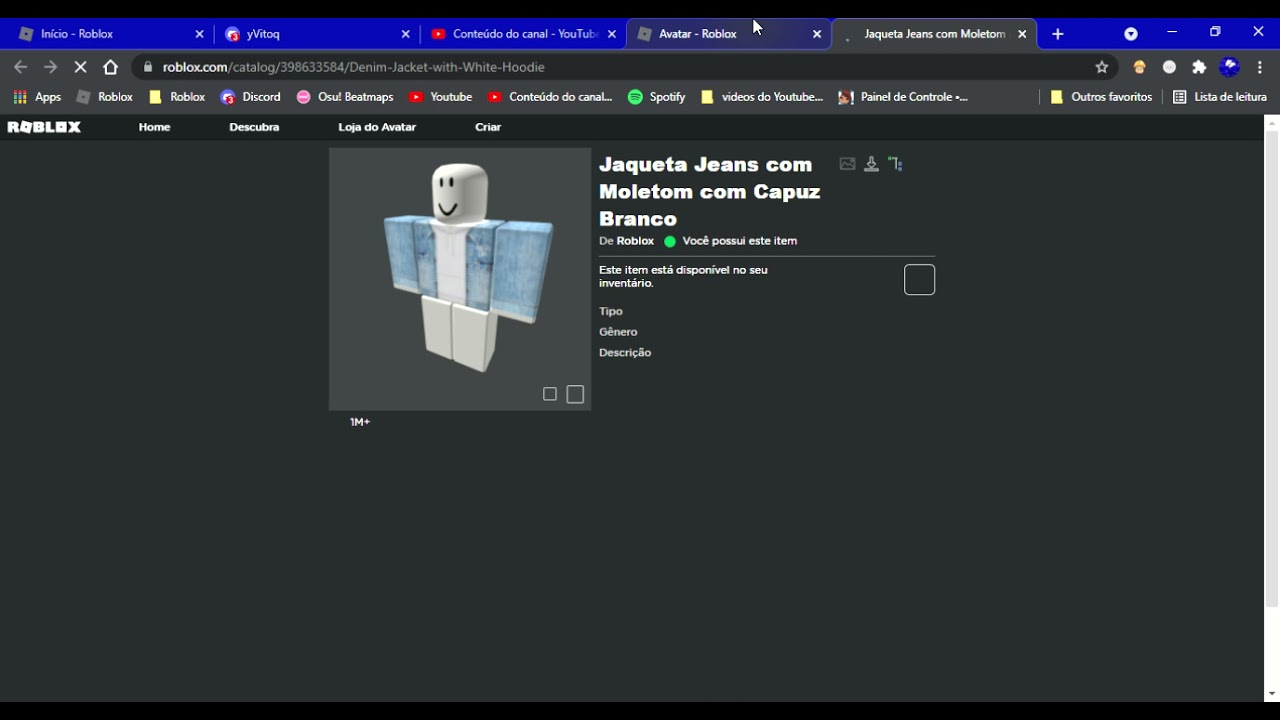Click the mushroom character extension icon

pyautogui.click(x=1139, y=67)
